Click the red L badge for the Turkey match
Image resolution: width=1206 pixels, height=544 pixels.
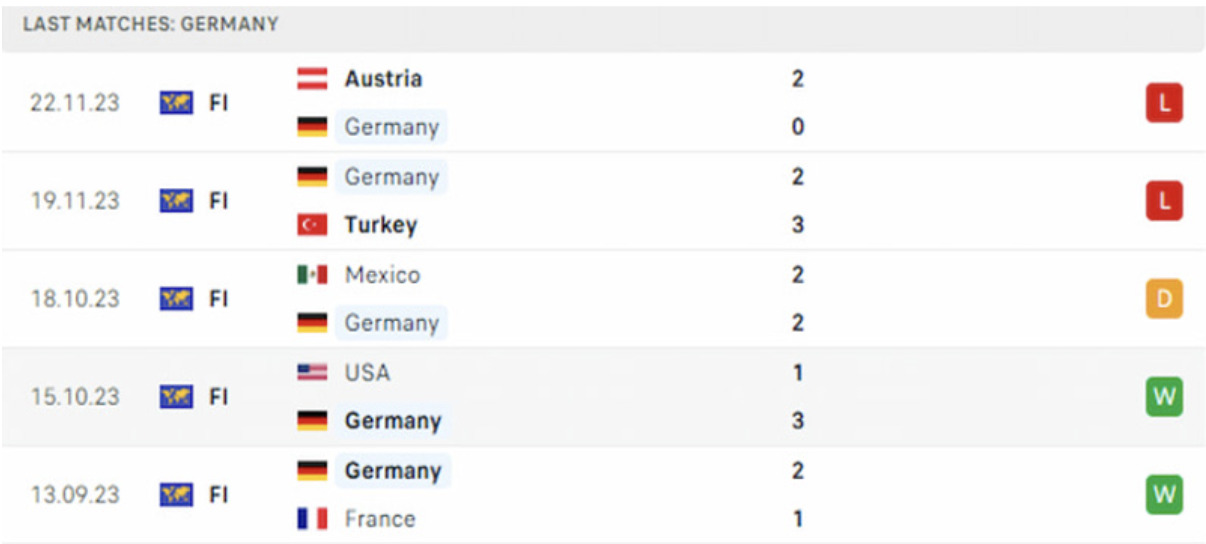pos(1164,201)
